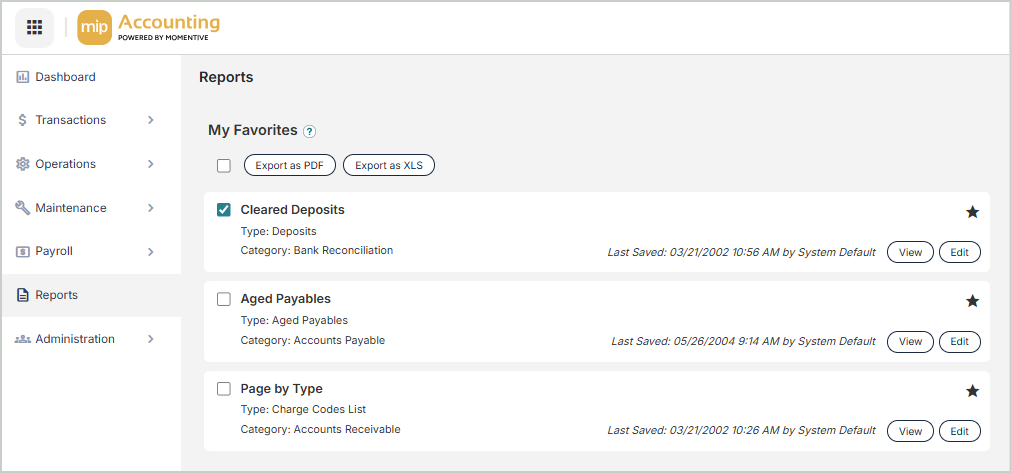Screen dimensions: 1011x473
Task: Uncheck the Cleared Deposits checkbox
Action: click(x=224, y=210)
